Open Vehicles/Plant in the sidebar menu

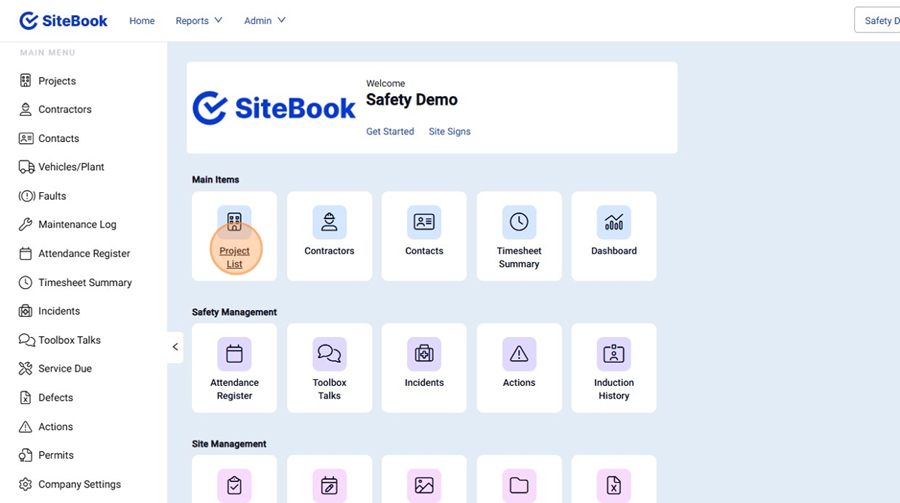(71, 167)
